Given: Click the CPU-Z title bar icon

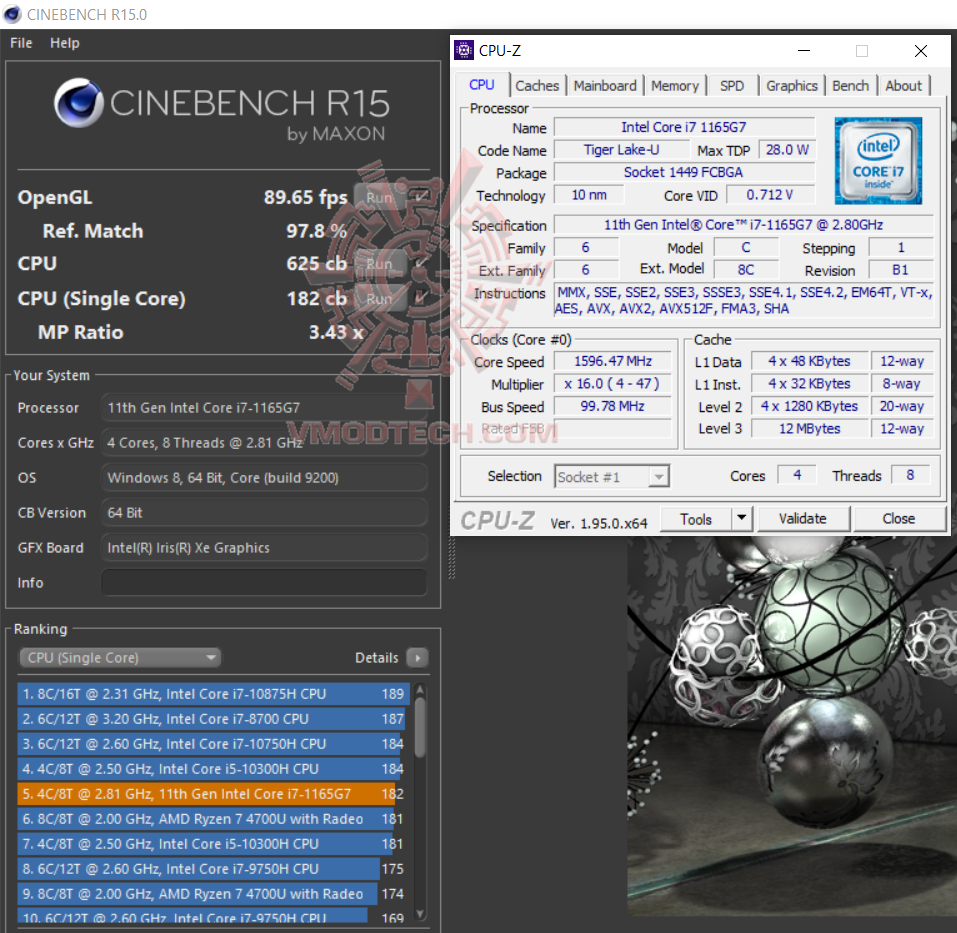Looking at the screenshot, I should pos(464,51).
